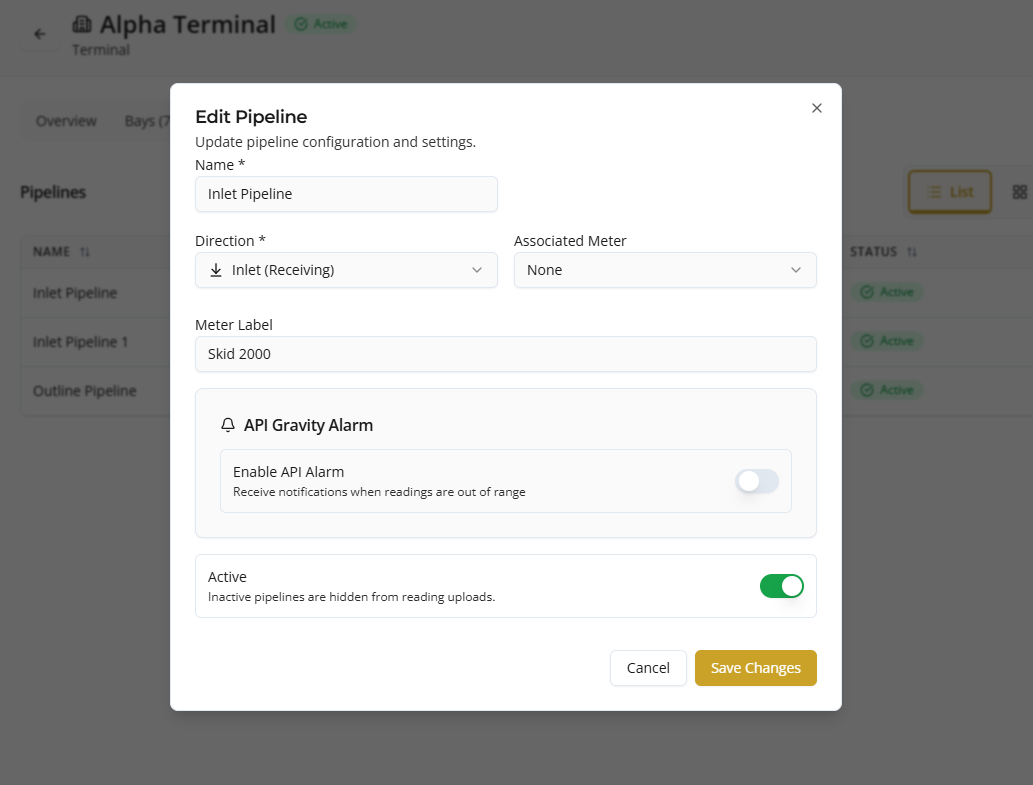Click into the Meter Label field
The image size is (1033, 785).
coord(505,354)
